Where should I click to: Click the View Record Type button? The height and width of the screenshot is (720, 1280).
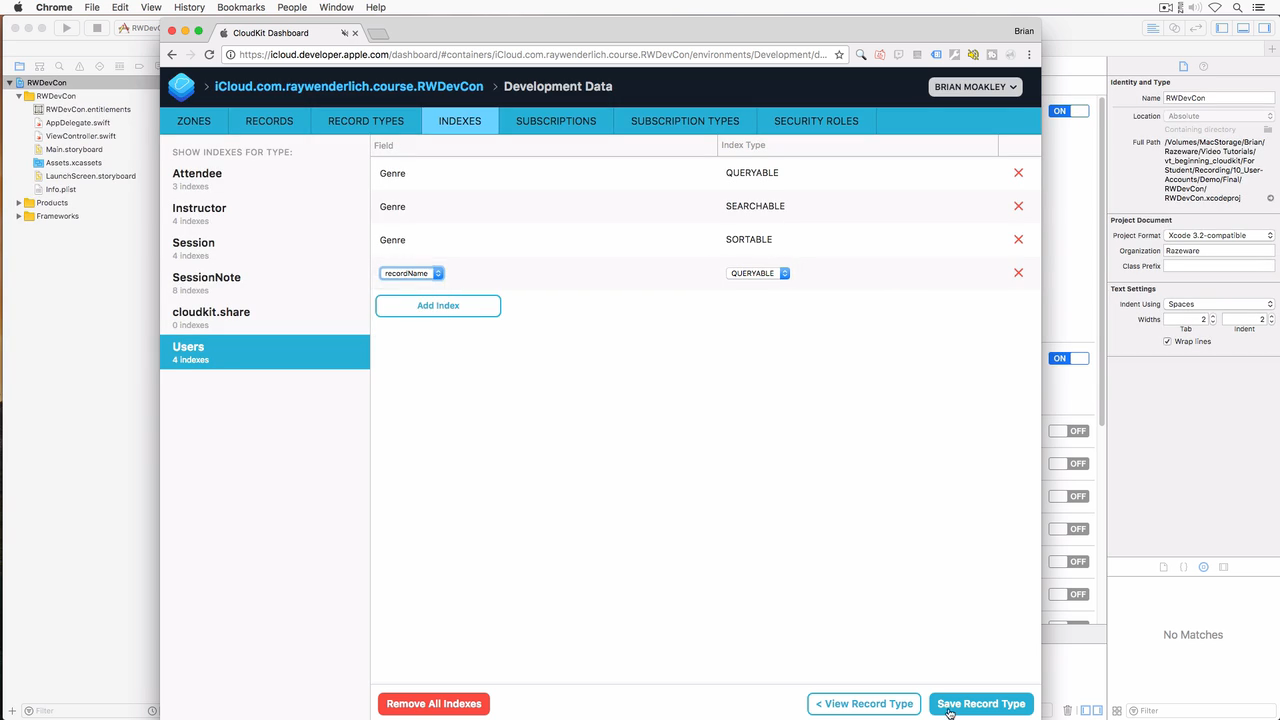click(x=864, y=704)
